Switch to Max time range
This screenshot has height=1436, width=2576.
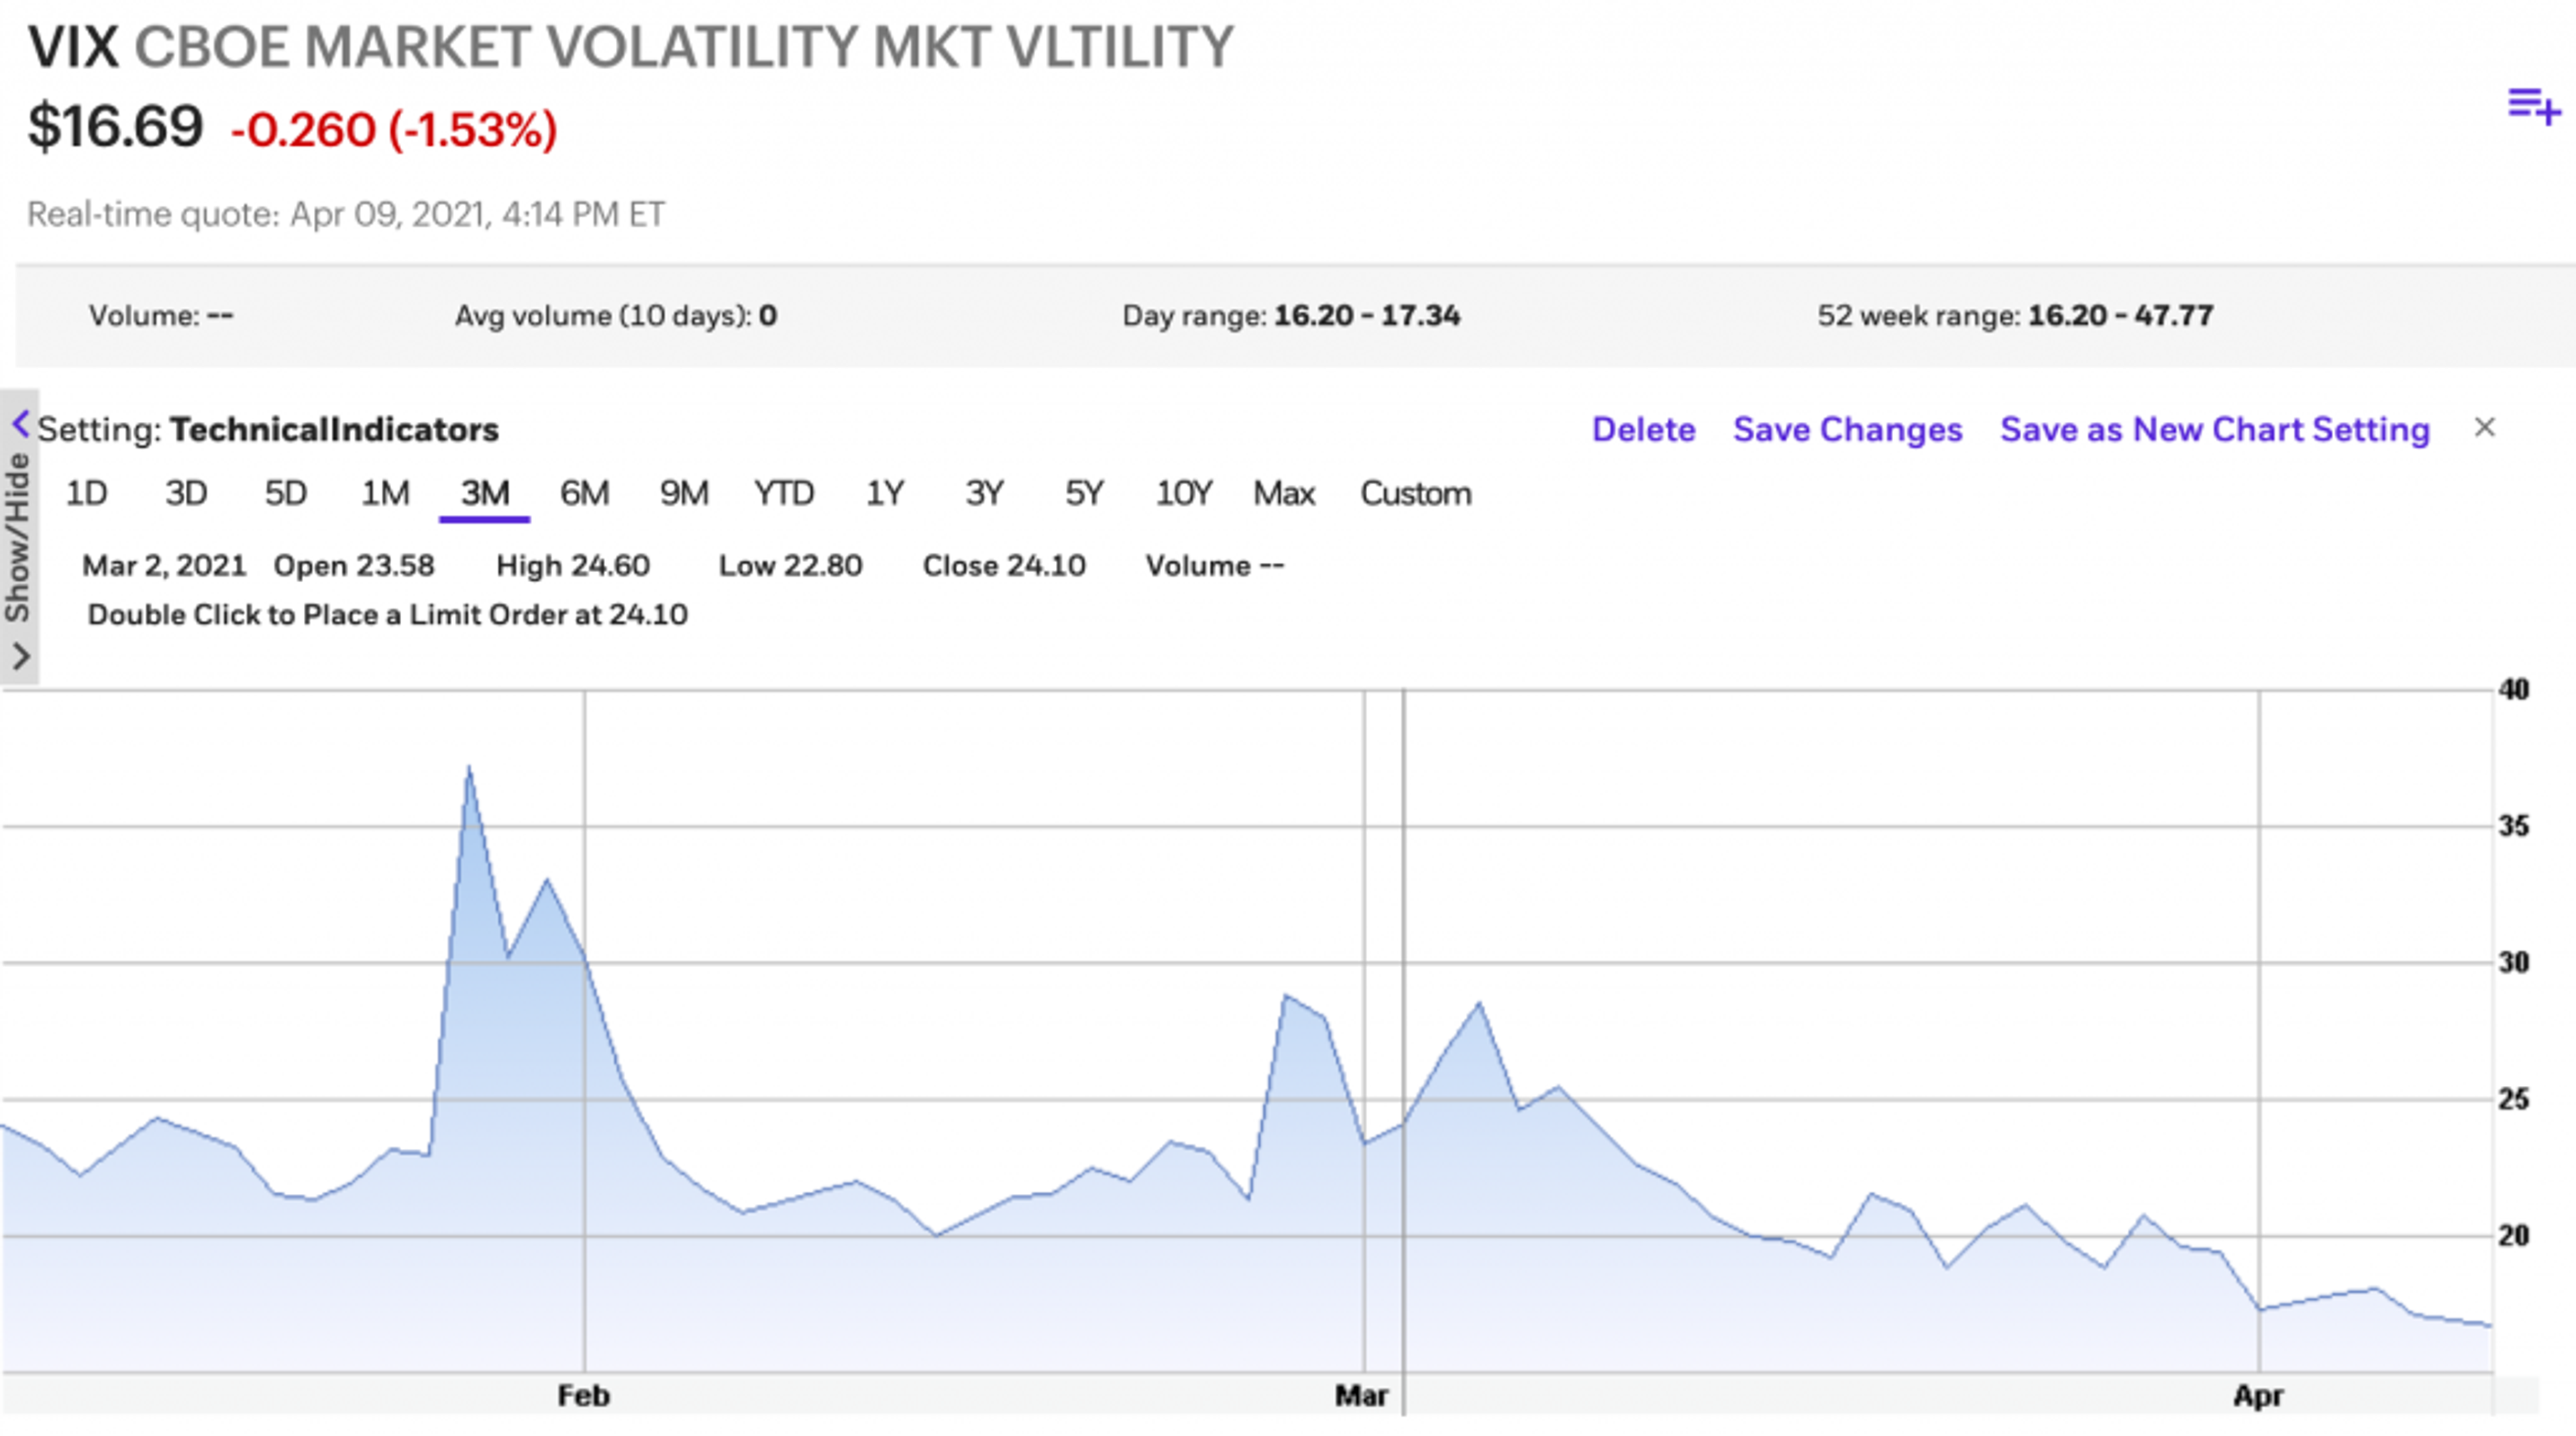pos(1284,493)
